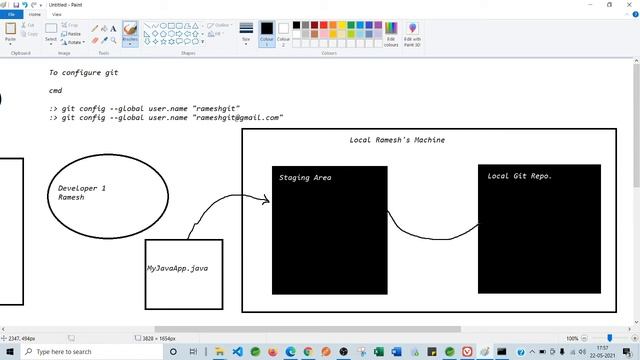Select the Fill with colour bucket tool

[x=104, y=29]
